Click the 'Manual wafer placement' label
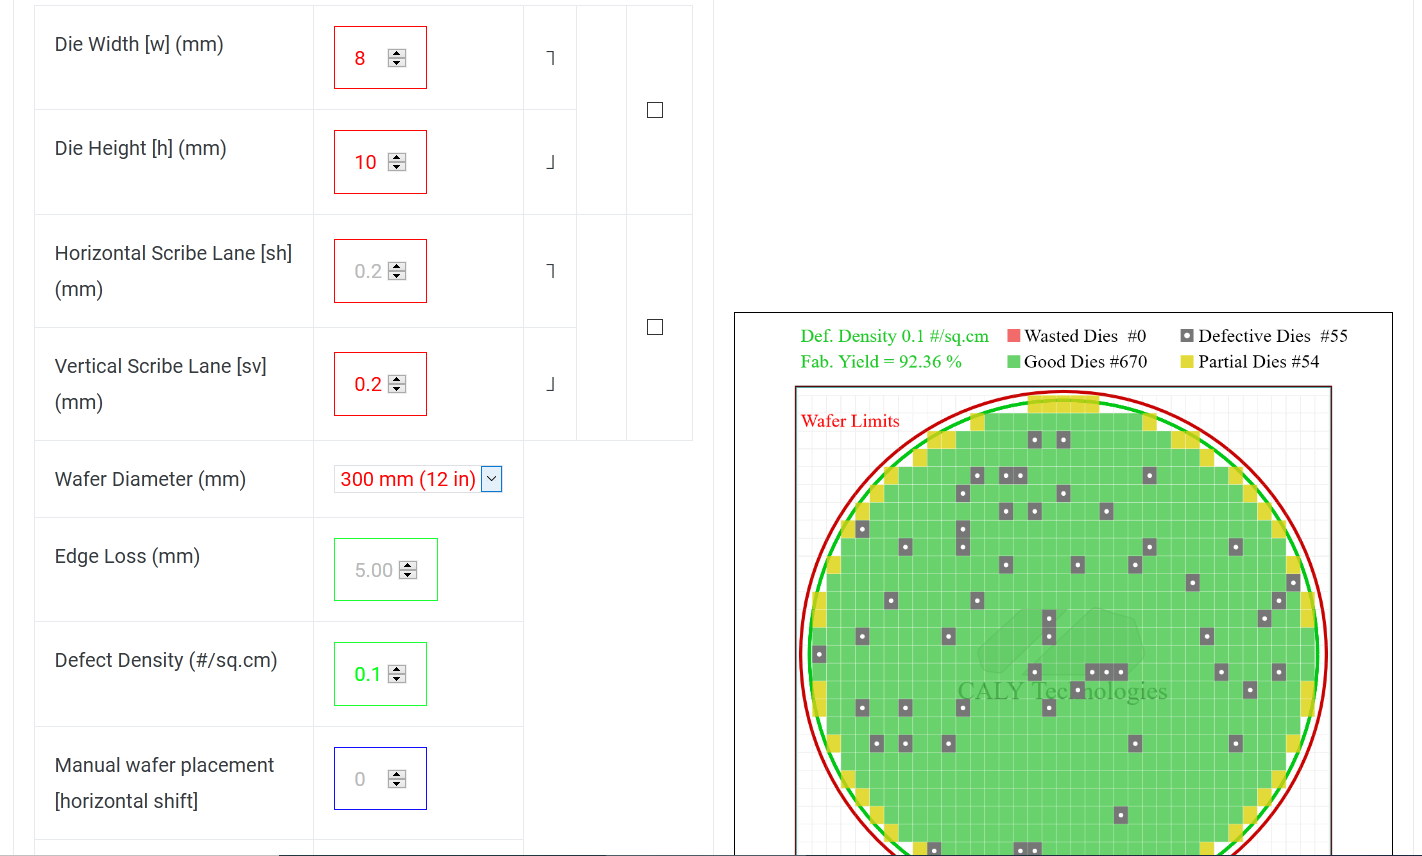1422x856 pixels. point(164,765)
